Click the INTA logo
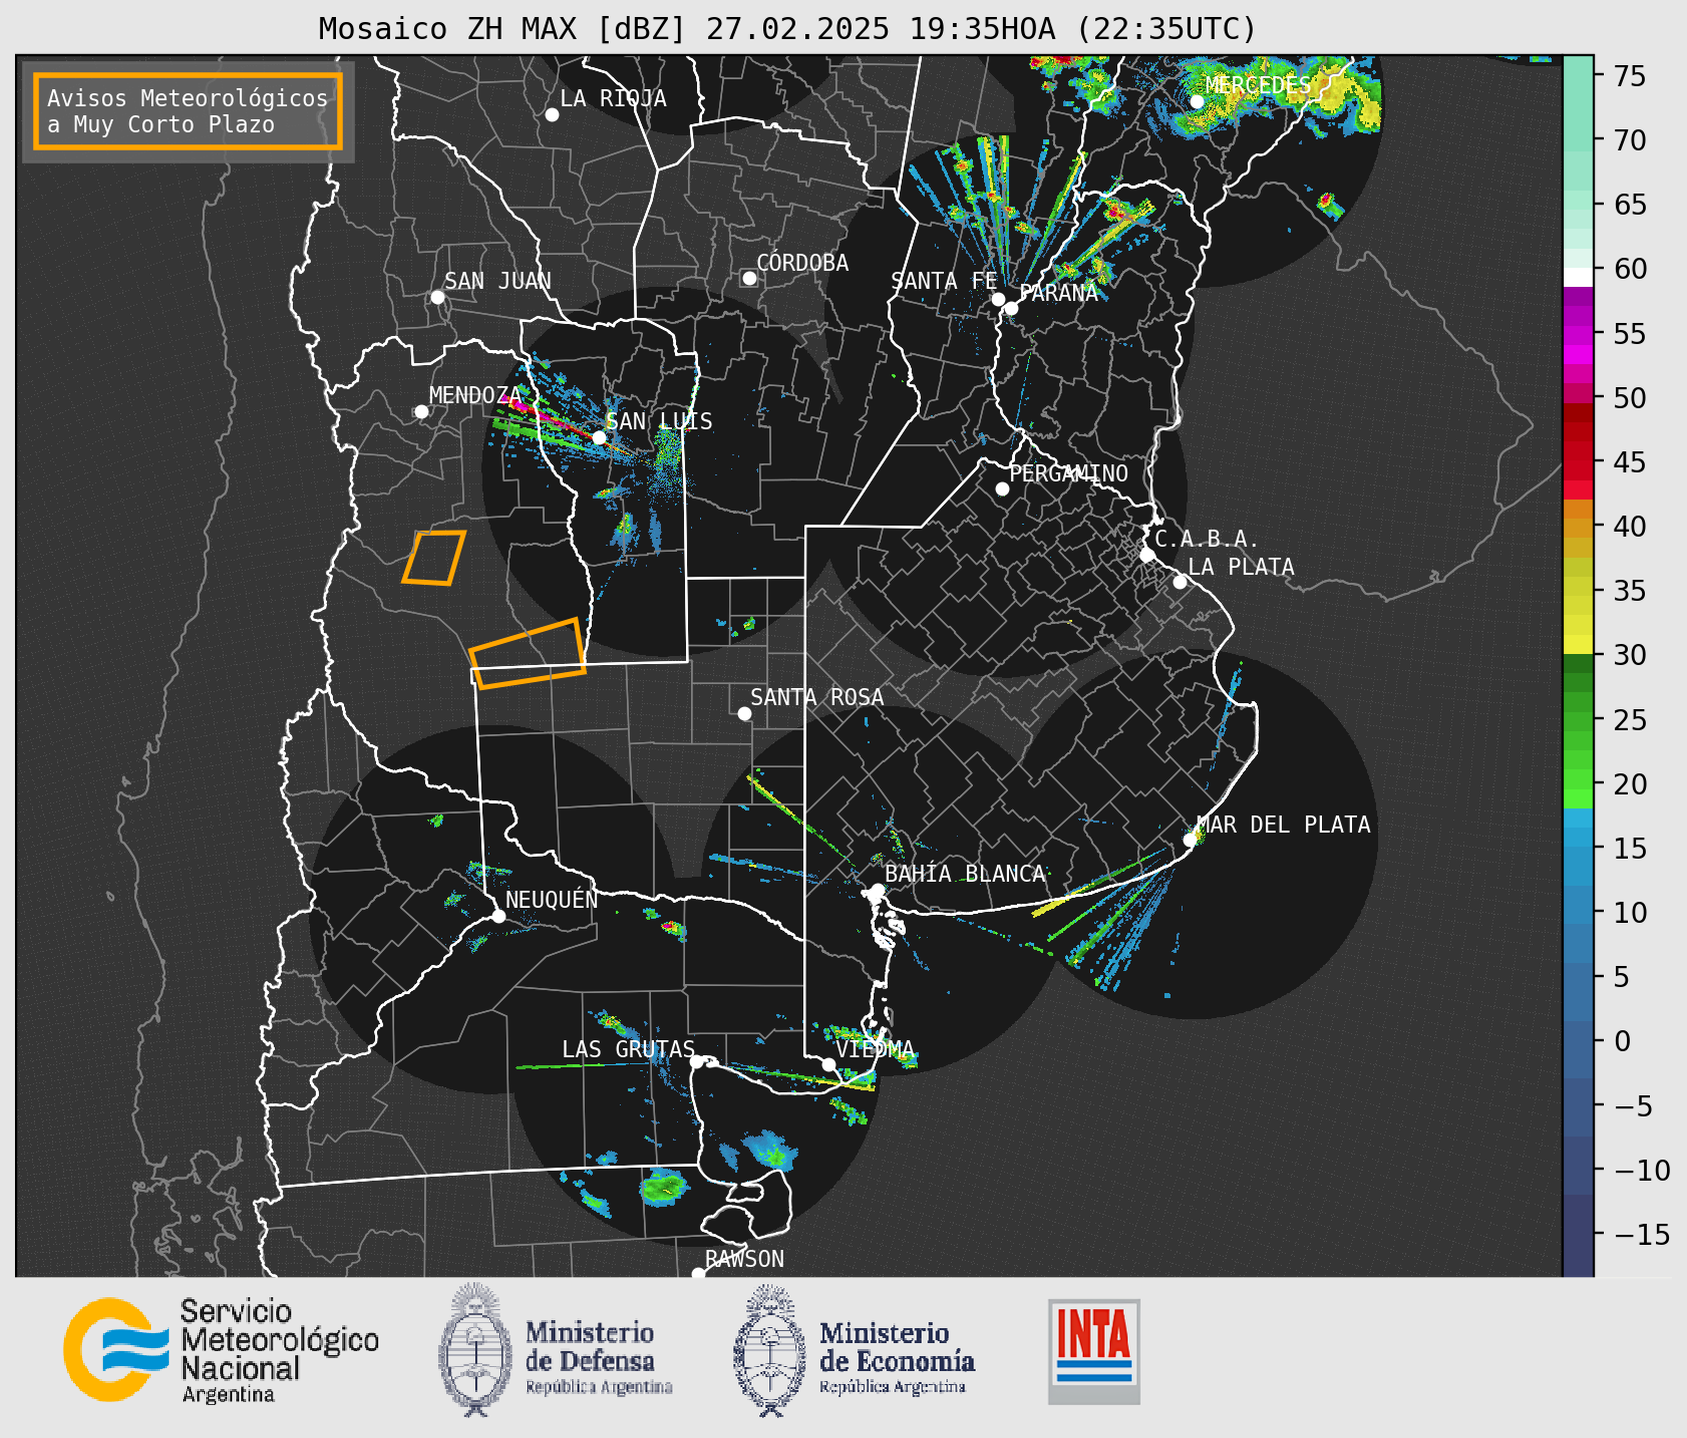 1094,1351
